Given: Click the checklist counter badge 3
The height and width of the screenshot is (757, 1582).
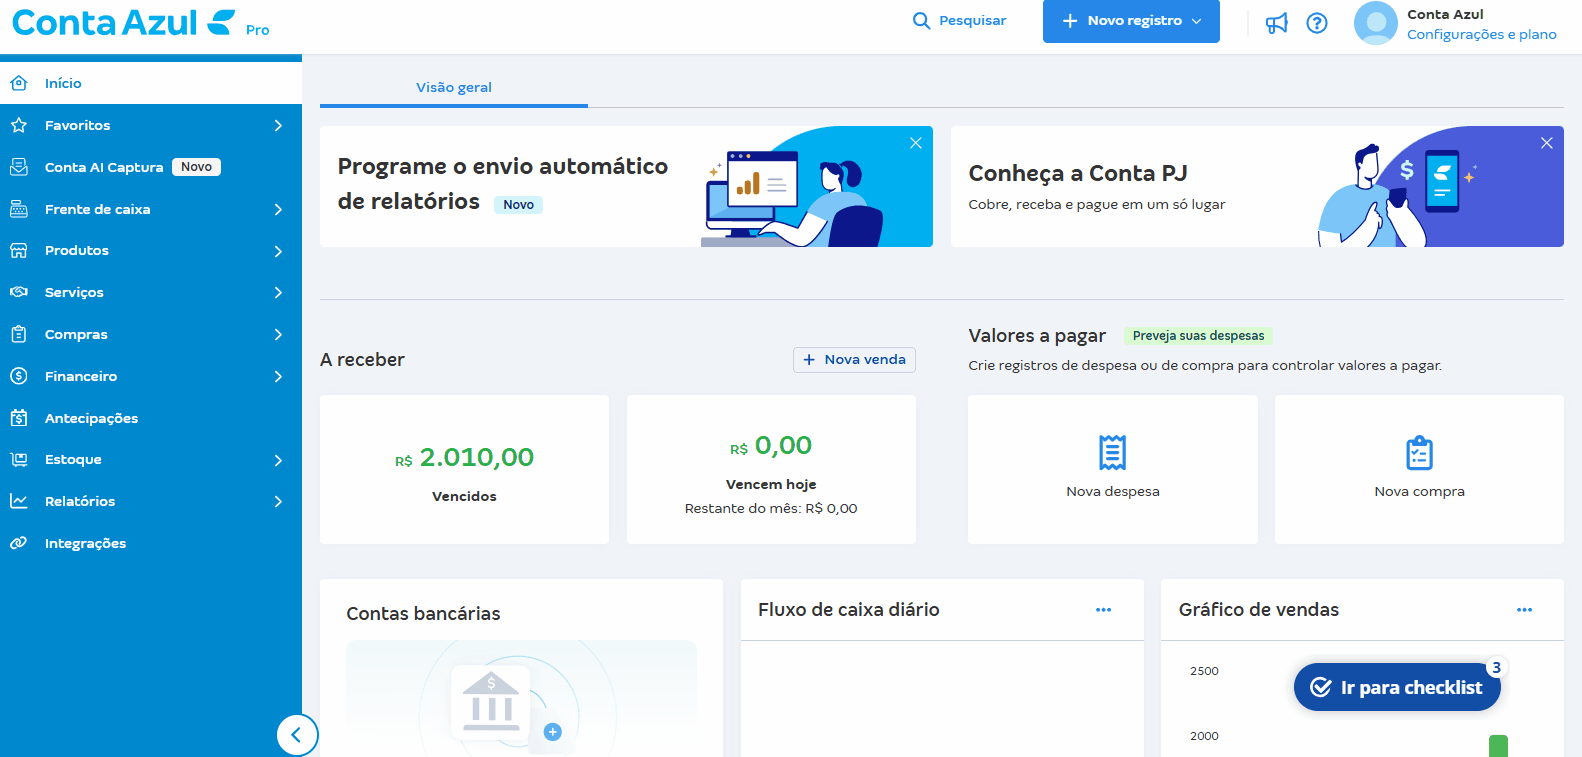Looking at the screenshot, I should [x=1496, y=668].
